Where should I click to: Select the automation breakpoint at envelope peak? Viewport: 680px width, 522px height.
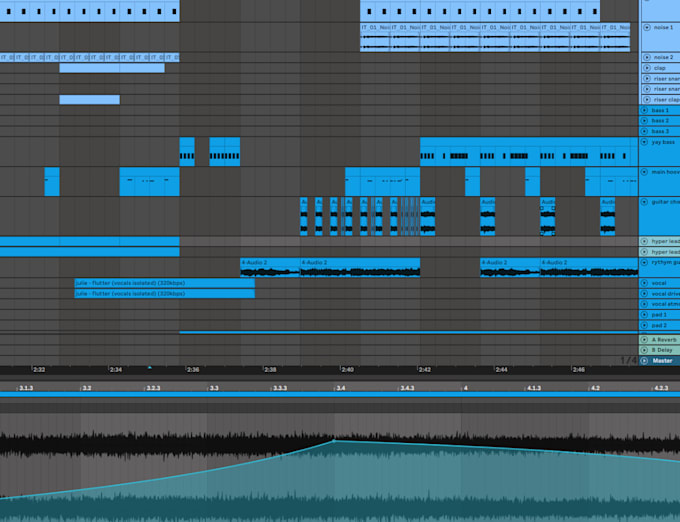point(333,441)
